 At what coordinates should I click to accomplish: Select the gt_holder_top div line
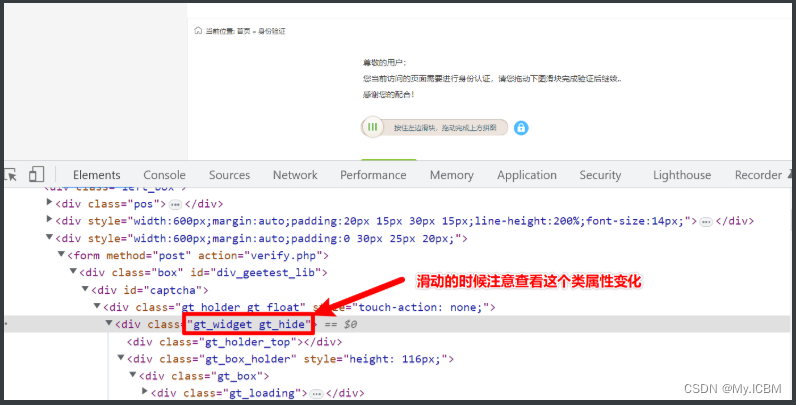point(234,342)
